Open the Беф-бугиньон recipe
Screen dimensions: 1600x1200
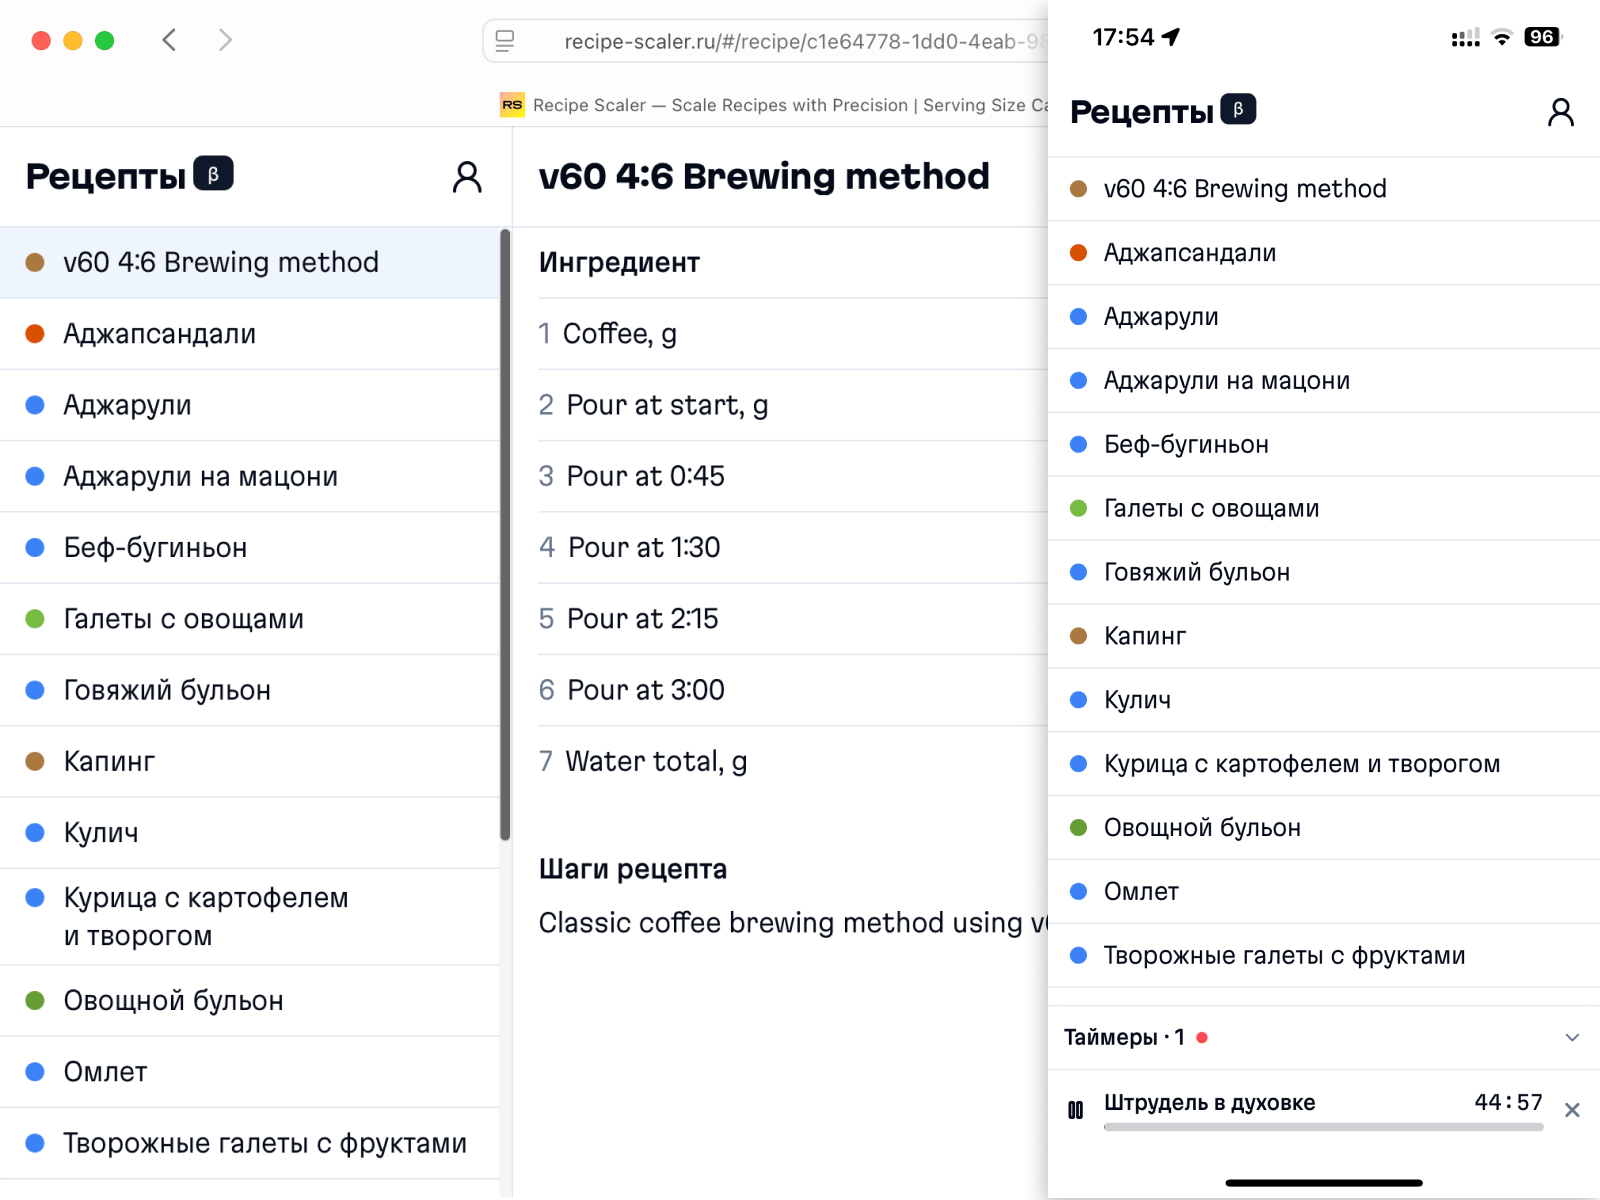[155, 547]
